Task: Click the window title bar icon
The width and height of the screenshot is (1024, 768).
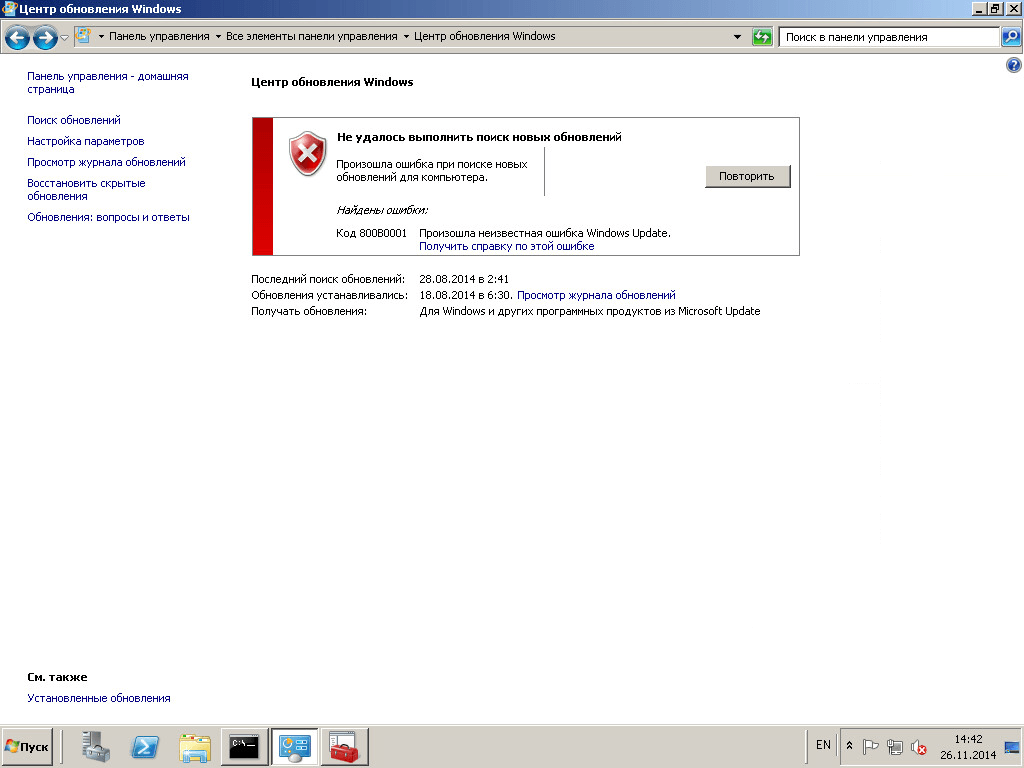Action: click(x=9, y=9)
